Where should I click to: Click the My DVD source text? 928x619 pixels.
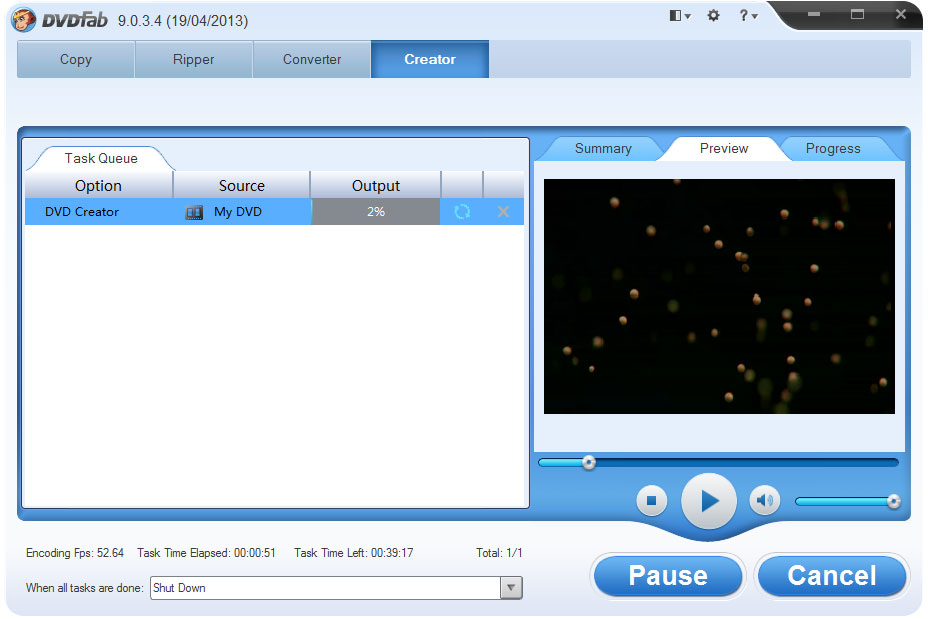click(238, 212)
